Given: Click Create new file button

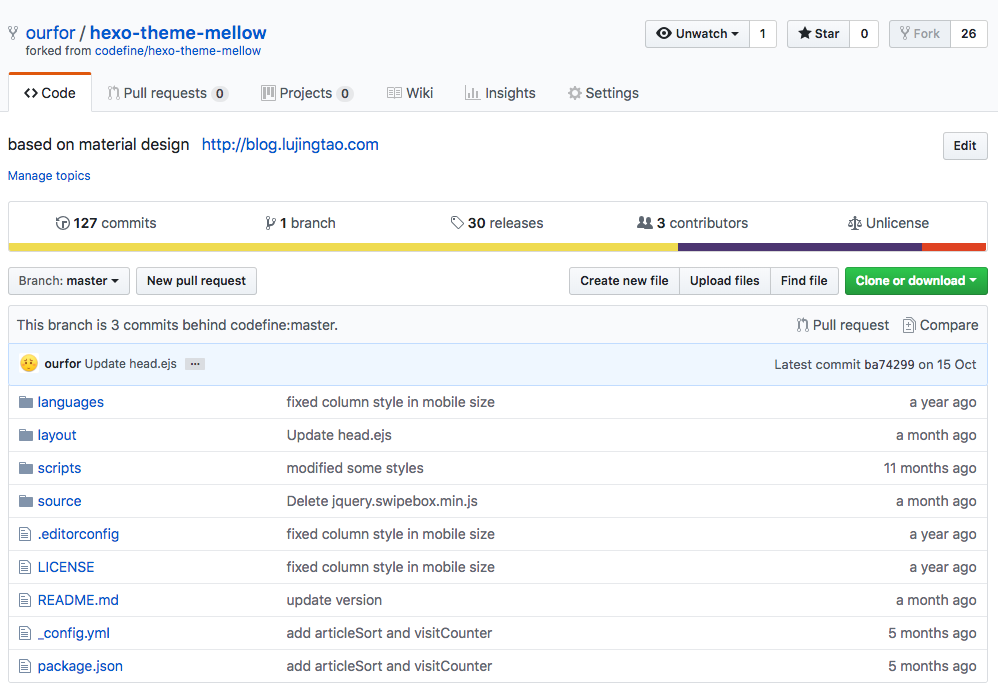Looking at the screenshot, I should 624,281.
